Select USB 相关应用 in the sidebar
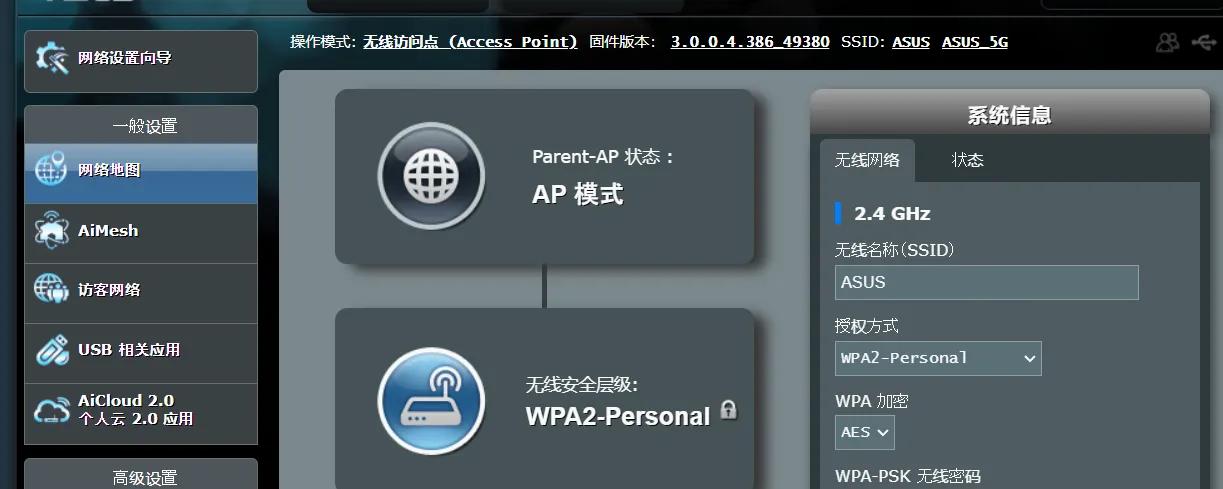Image resolution: width=1223 pixels, height=489 pixels. click(x=141, y=353)
